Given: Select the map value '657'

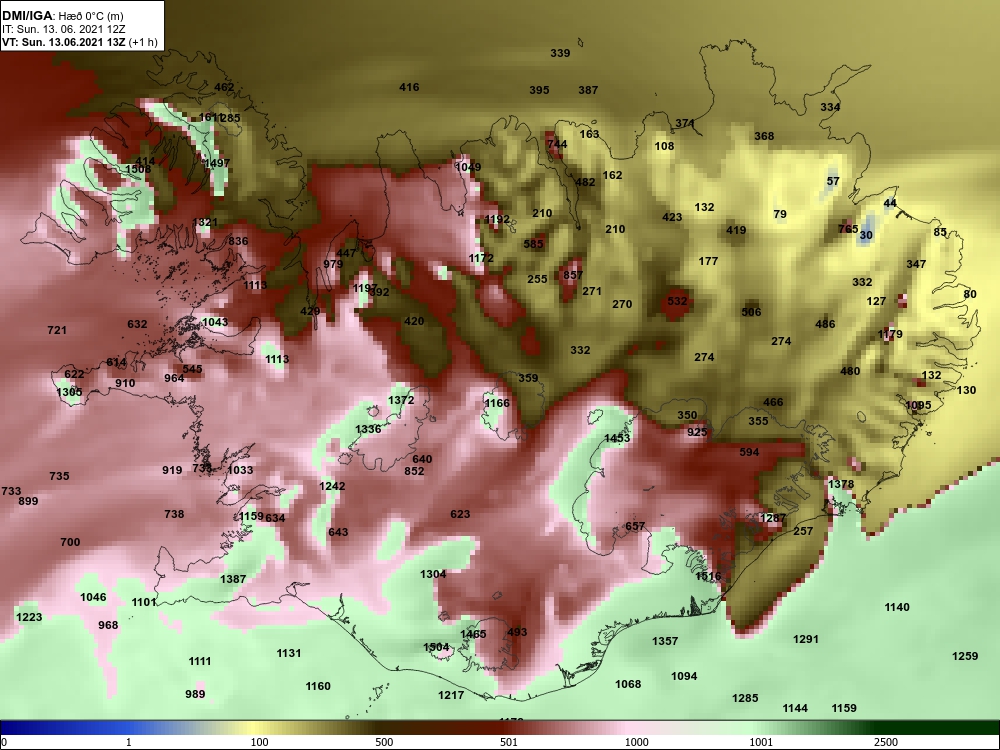Looking at the screenshot, I should coord(635,526).
